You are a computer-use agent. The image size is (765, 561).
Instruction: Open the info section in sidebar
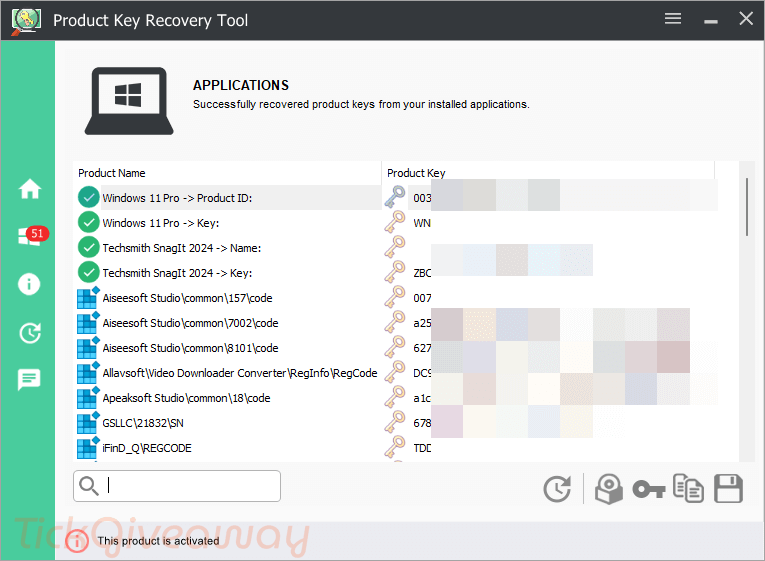[29, 284]
